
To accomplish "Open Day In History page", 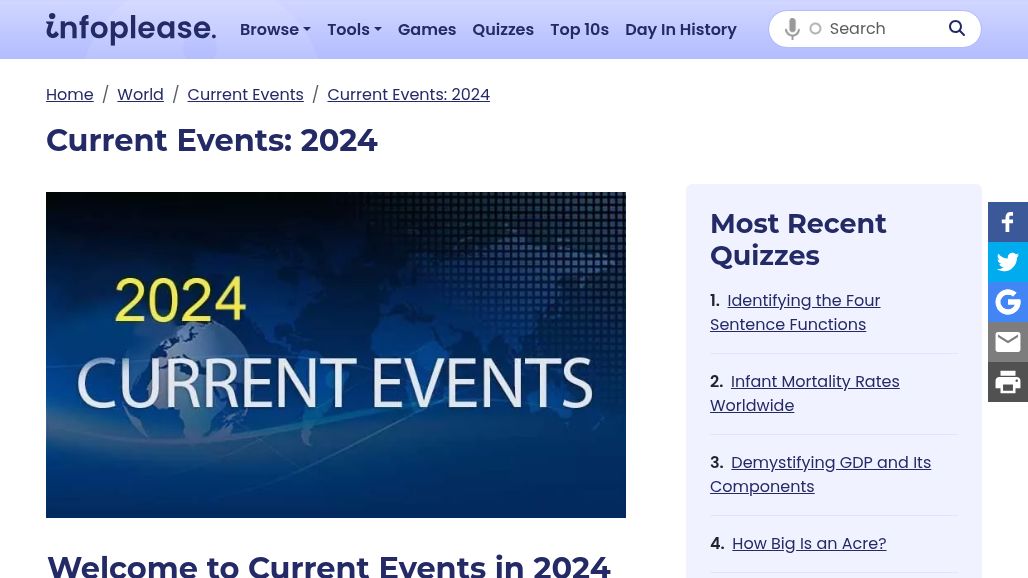I will pyautogui.click(x=681, y=29).
